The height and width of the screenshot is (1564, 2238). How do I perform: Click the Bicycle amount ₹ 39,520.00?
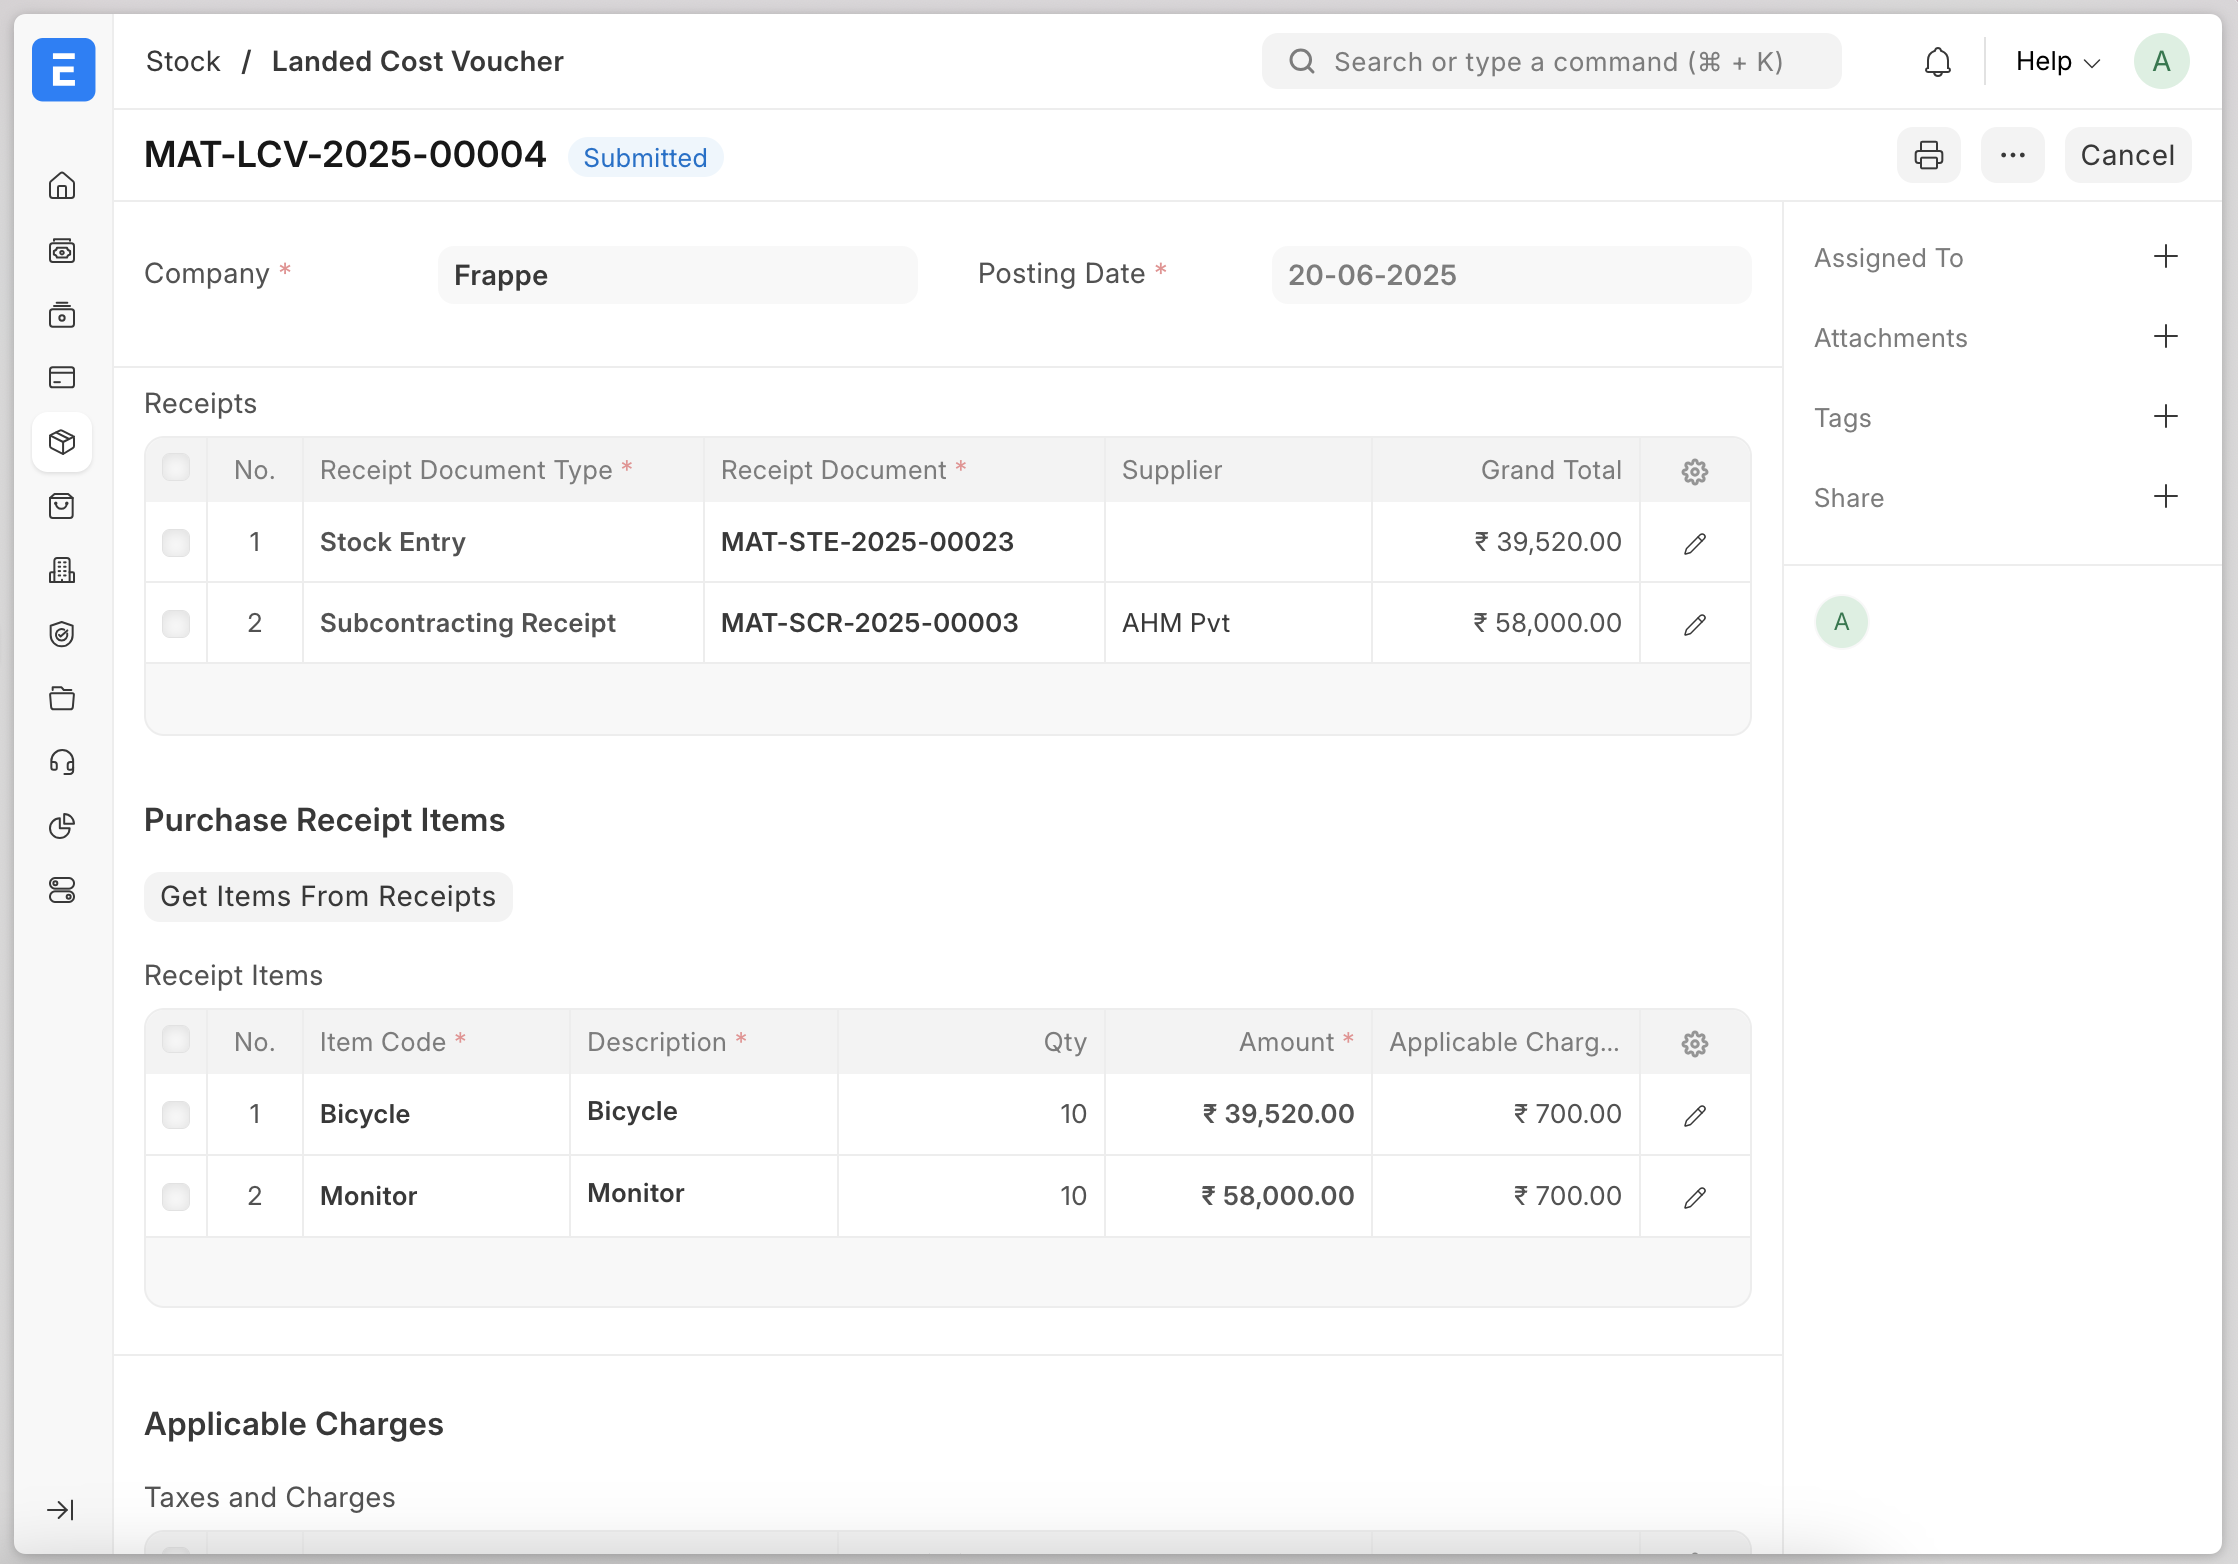[1238, 1114]
